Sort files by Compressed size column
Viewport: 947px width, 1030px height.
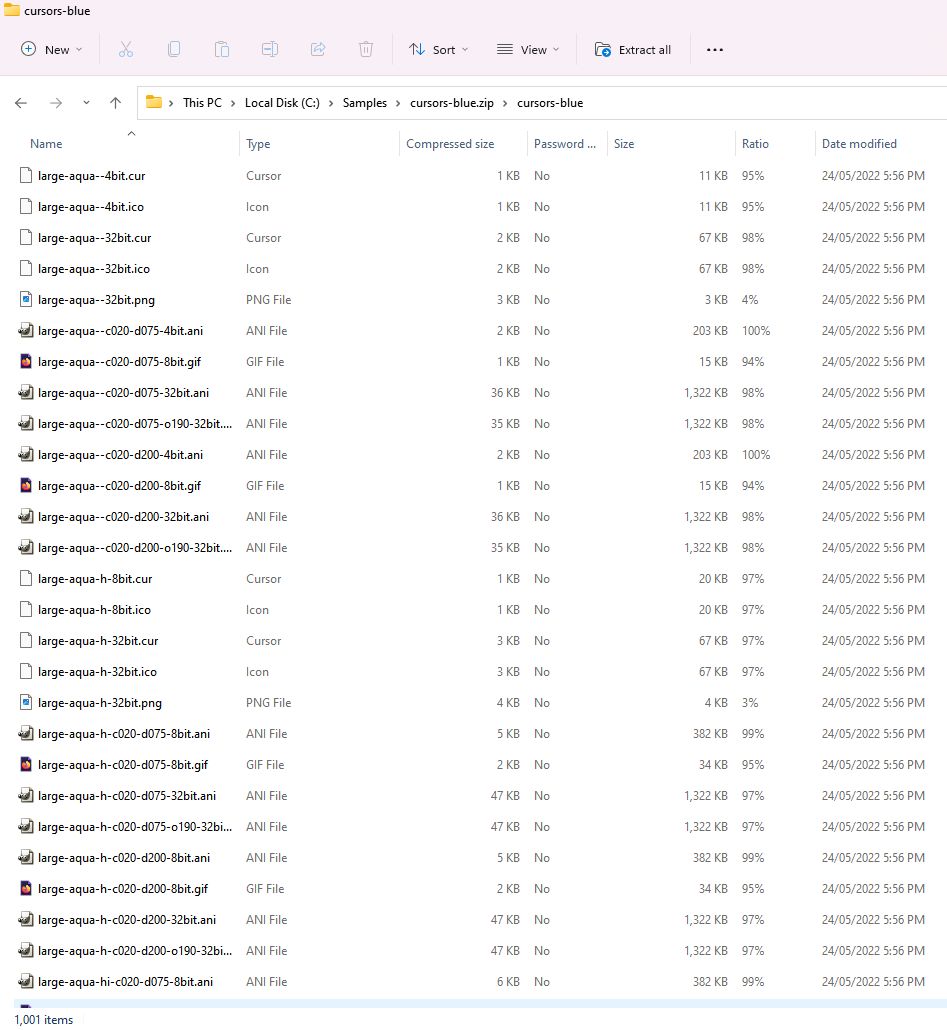(450, 144)
